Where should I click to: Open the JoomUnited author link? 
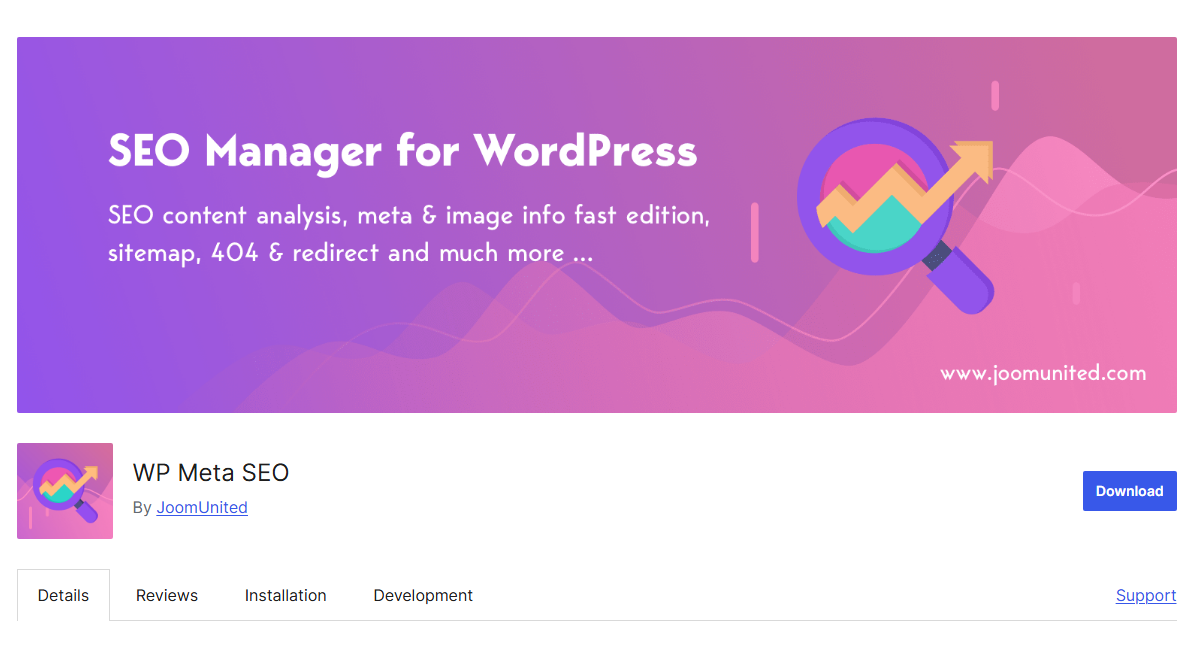[x=202, y=507]
